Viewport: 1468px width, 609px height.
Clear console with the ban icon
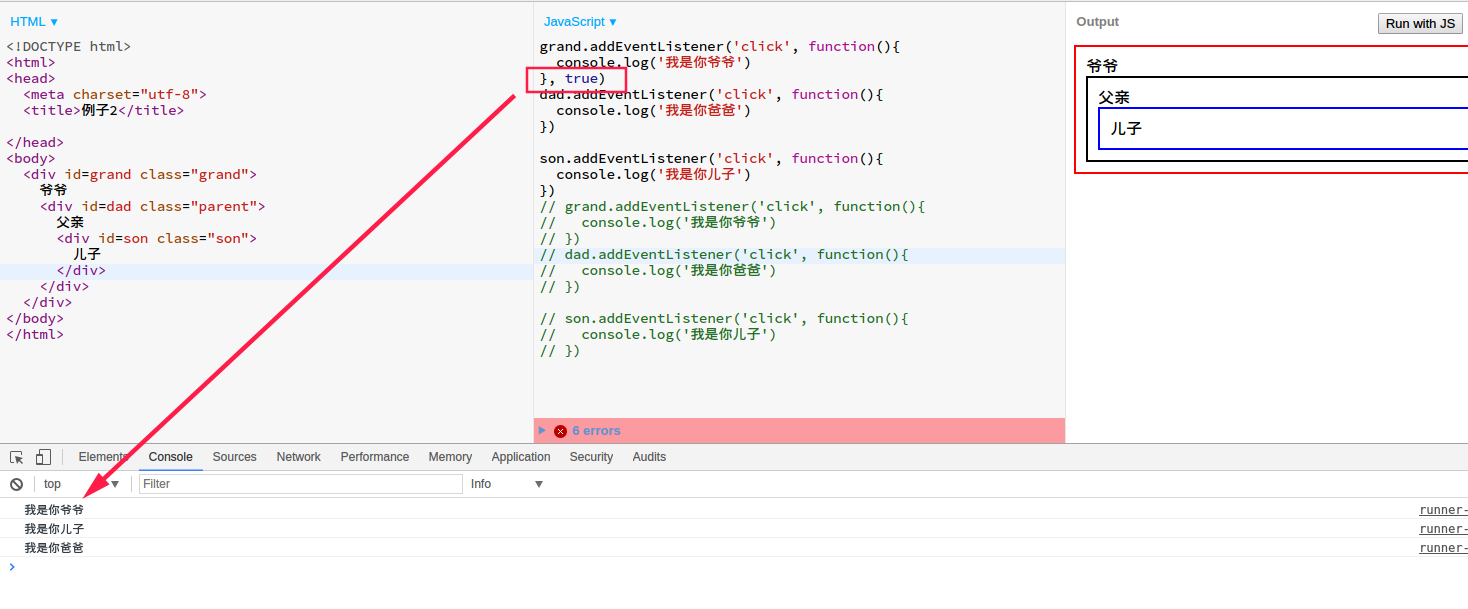(x=16, y=484)
